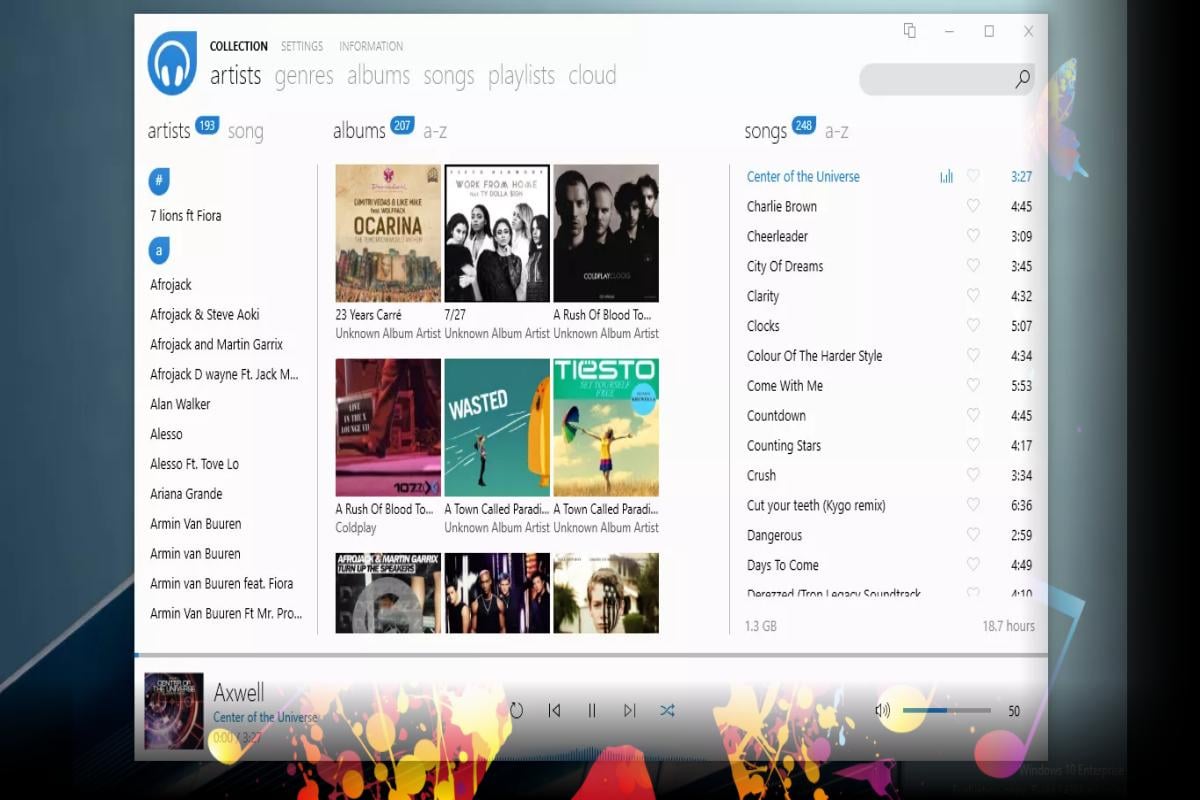Play the song Clocks
The image size is (1200, 800).
pyautogui.click(x=763, y=326)
